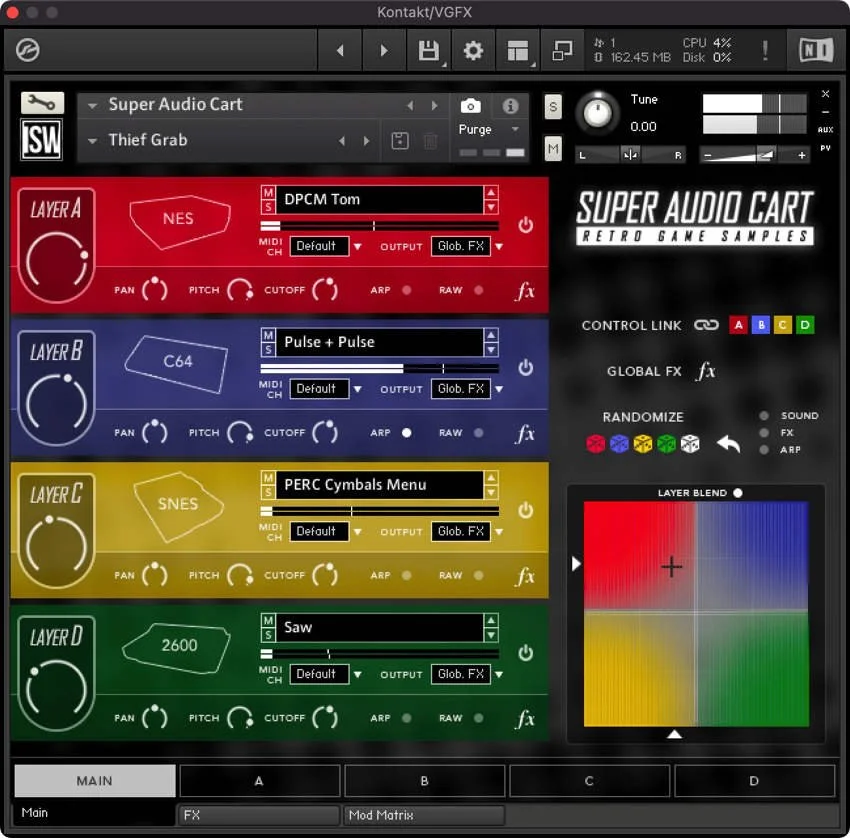The width and height of the screenshot is (850, 838).
Task: Click the ISW logo
Action: pyautogui.click(x=42, y=140)
